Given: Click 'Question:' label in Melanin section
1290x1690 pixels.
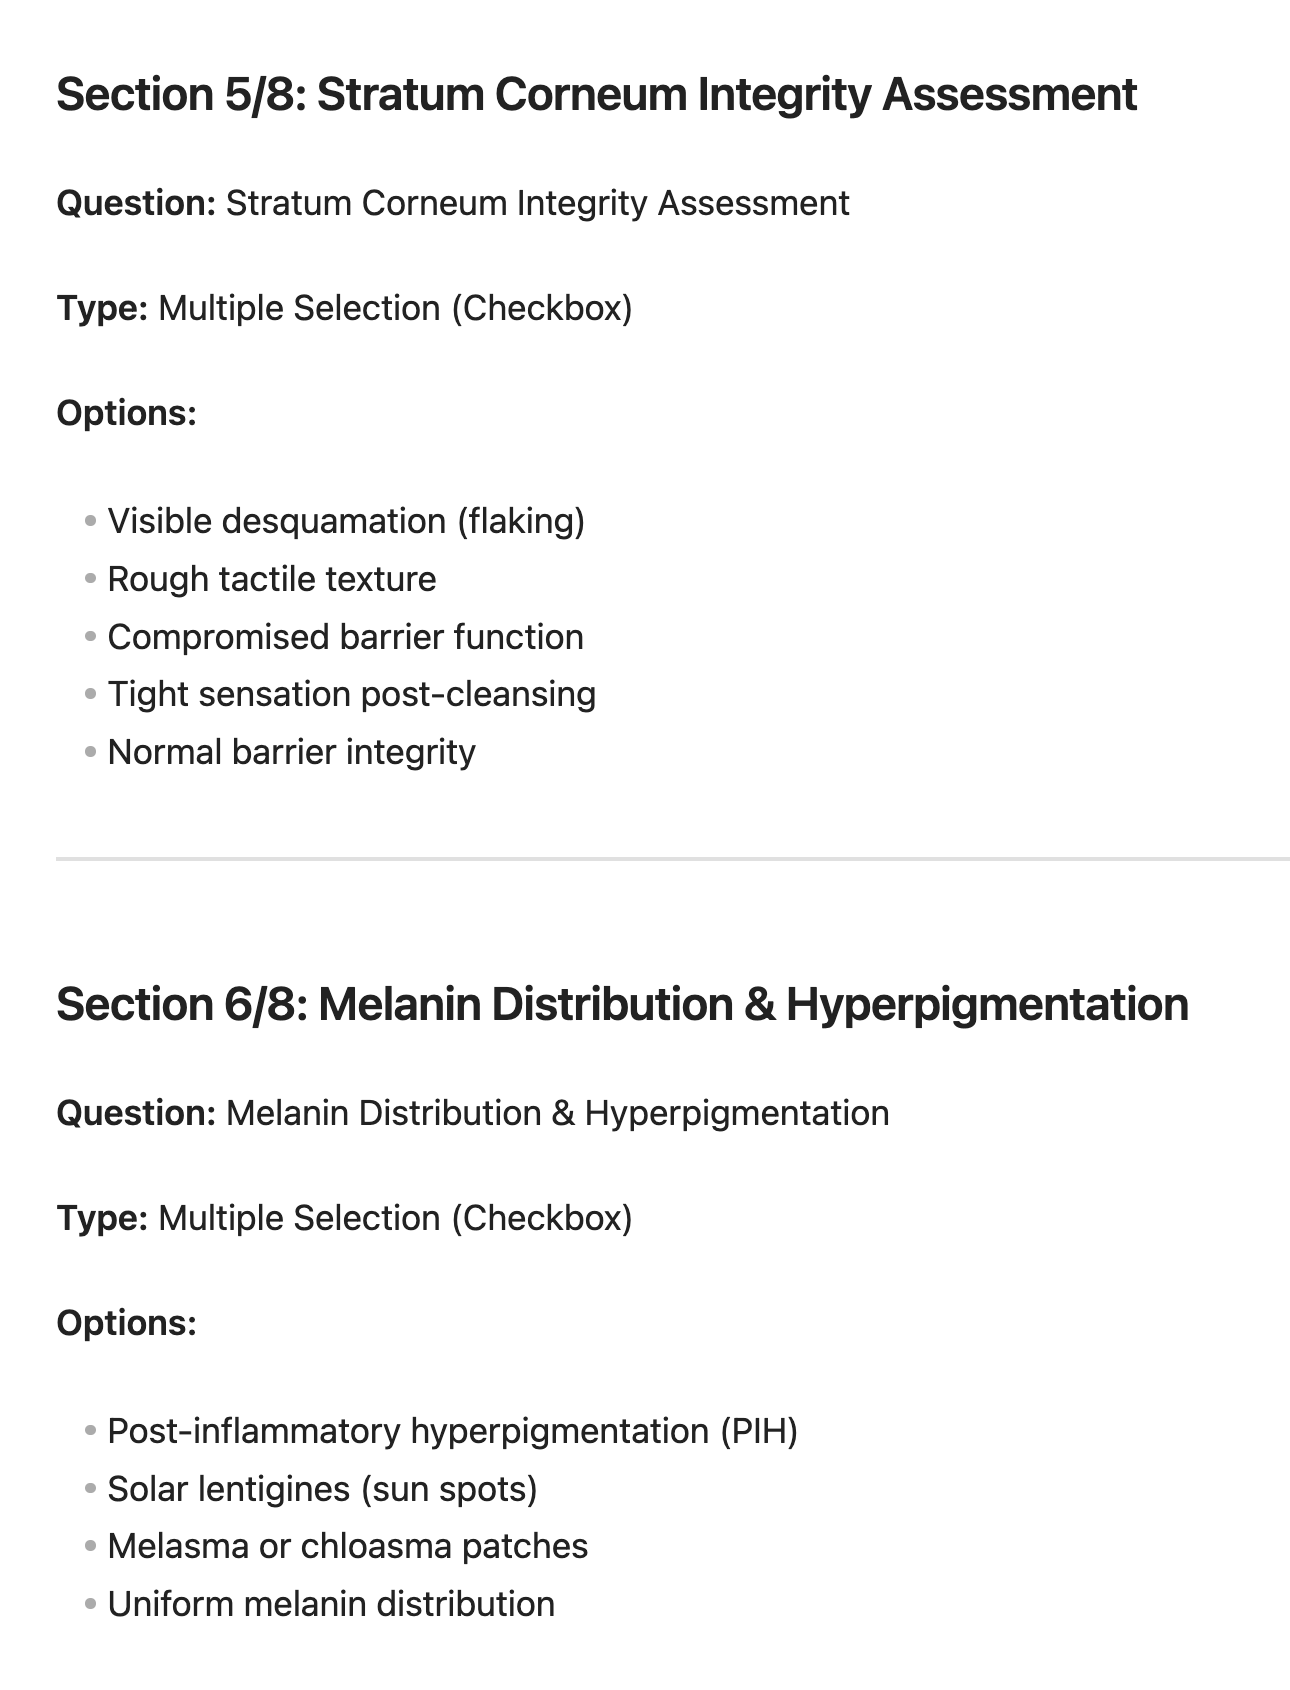Looking at the screenshot, I should pyautogui.click(x=136, y=1113).
